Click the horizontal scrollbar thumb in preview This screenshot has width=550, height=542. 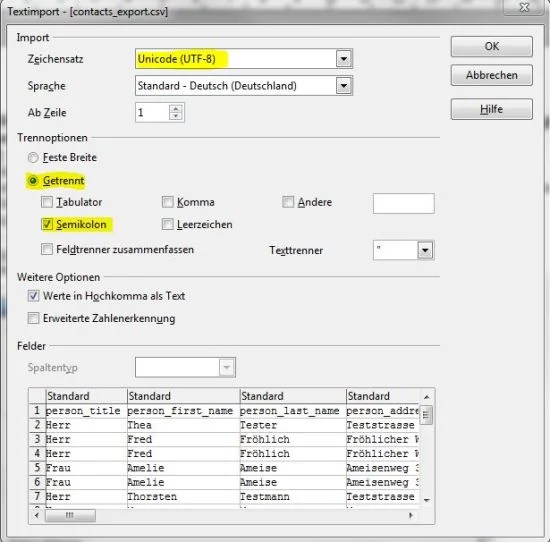coord(70,515)
